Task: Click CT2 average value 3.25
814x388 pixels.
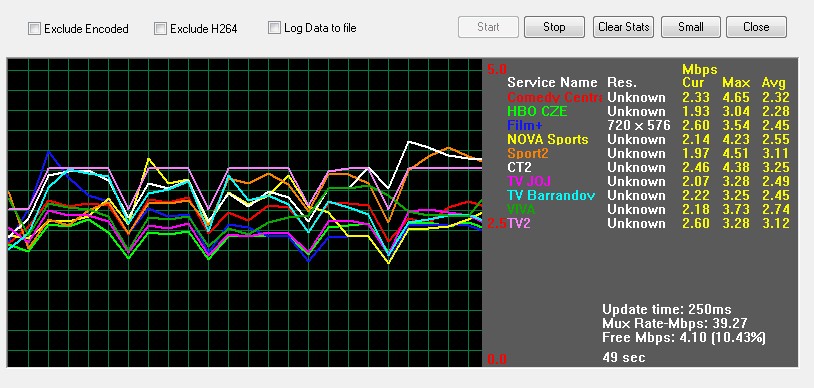Action: click(x=776, y=167)
